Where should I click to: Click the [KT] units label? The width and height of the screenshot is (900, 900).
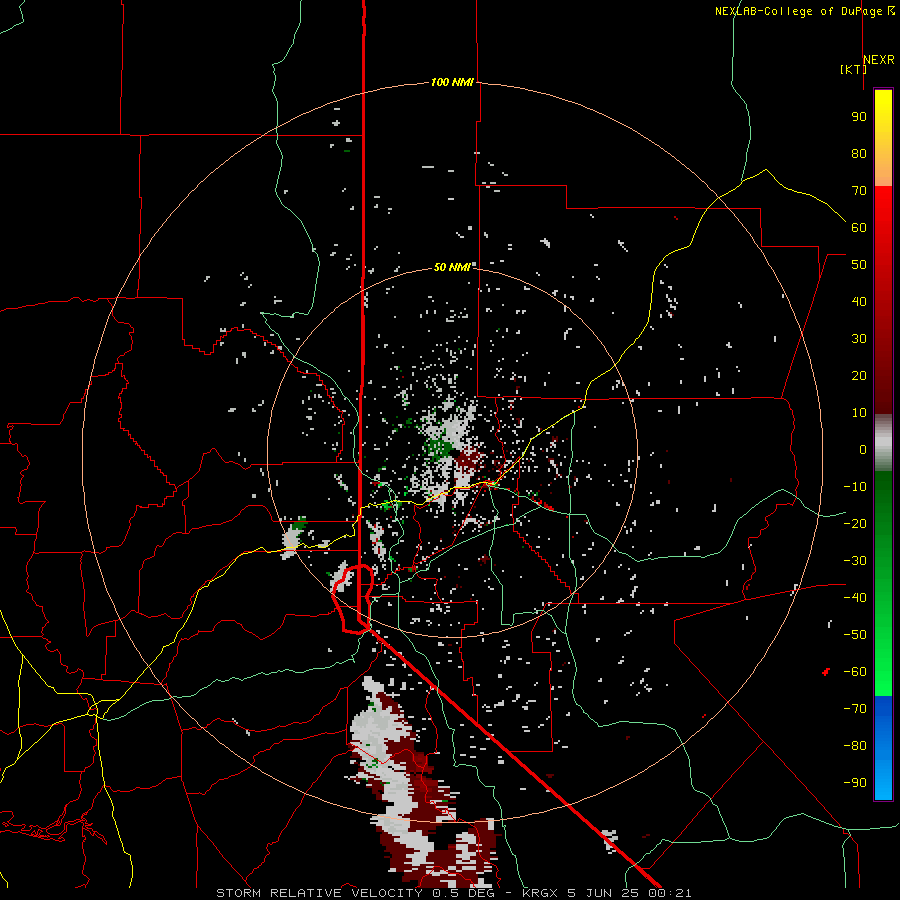click(853, 69)
